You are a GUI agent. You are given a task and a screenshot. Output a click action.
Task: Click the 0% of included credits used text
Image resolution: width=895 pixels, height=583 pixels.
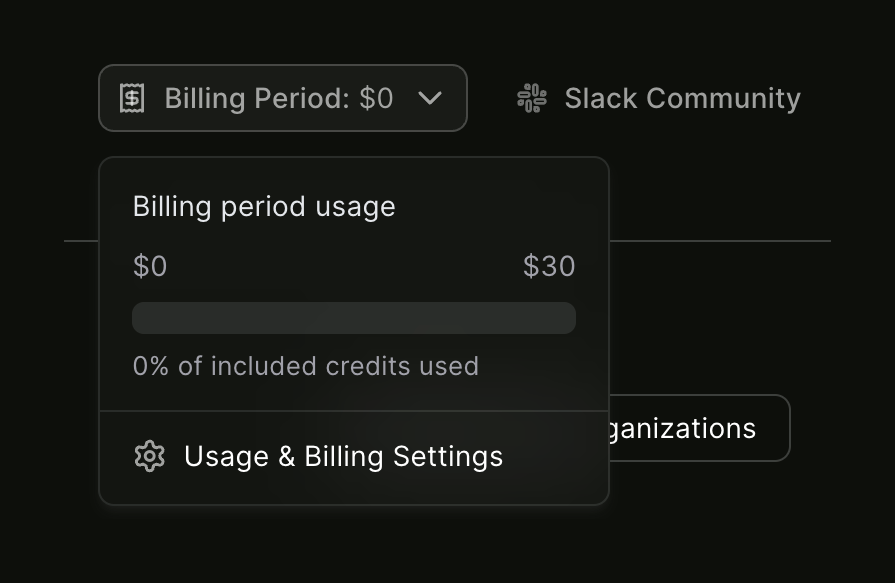point(306,366)
